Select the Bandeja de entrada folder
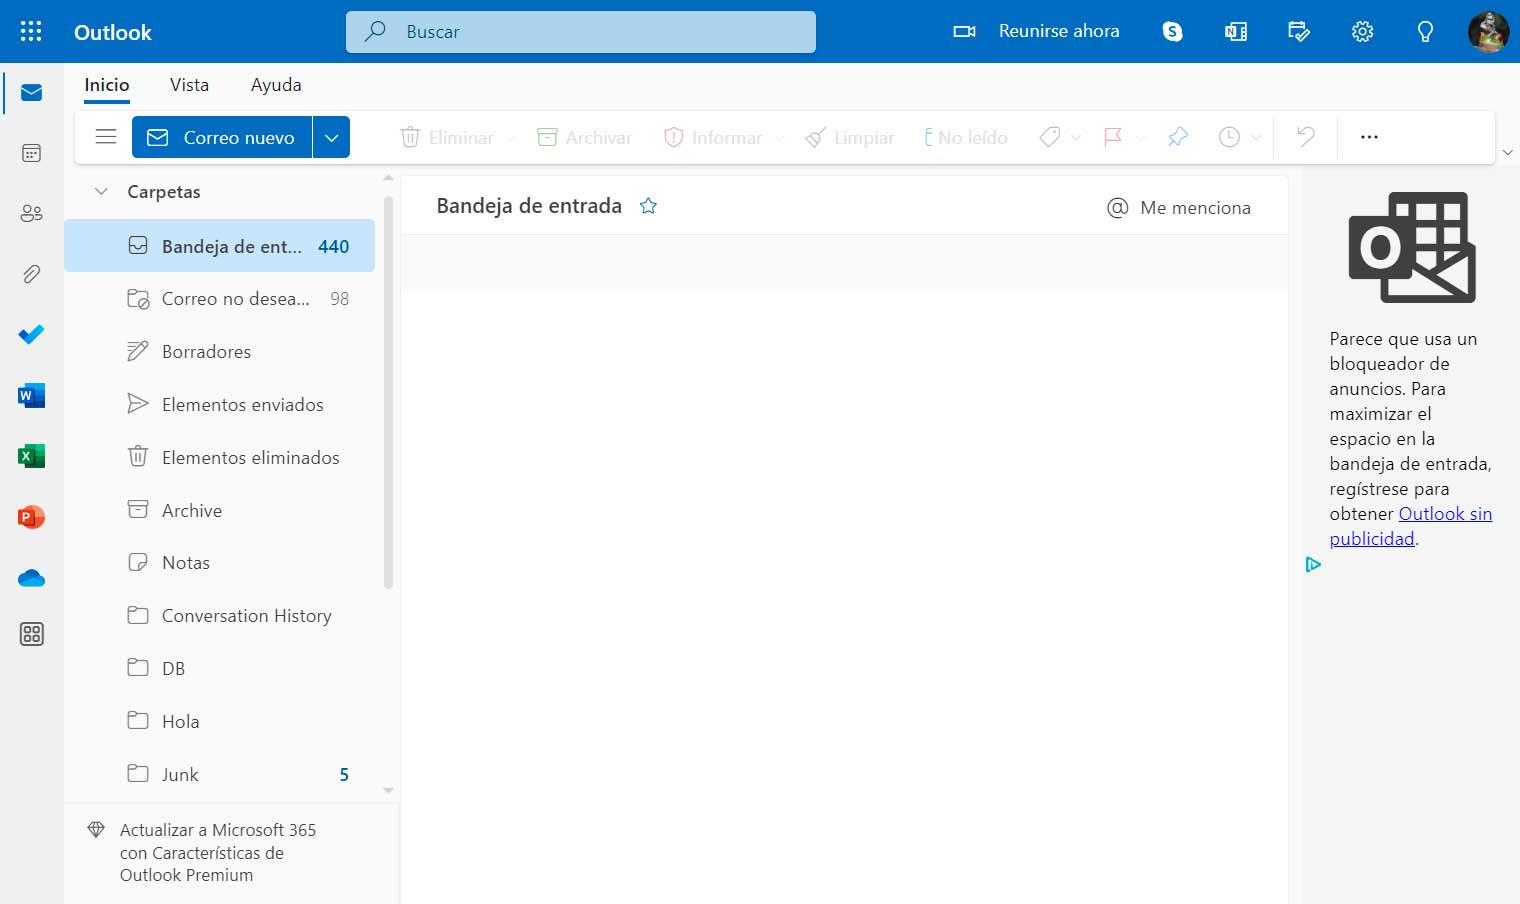 click(220, 246)
